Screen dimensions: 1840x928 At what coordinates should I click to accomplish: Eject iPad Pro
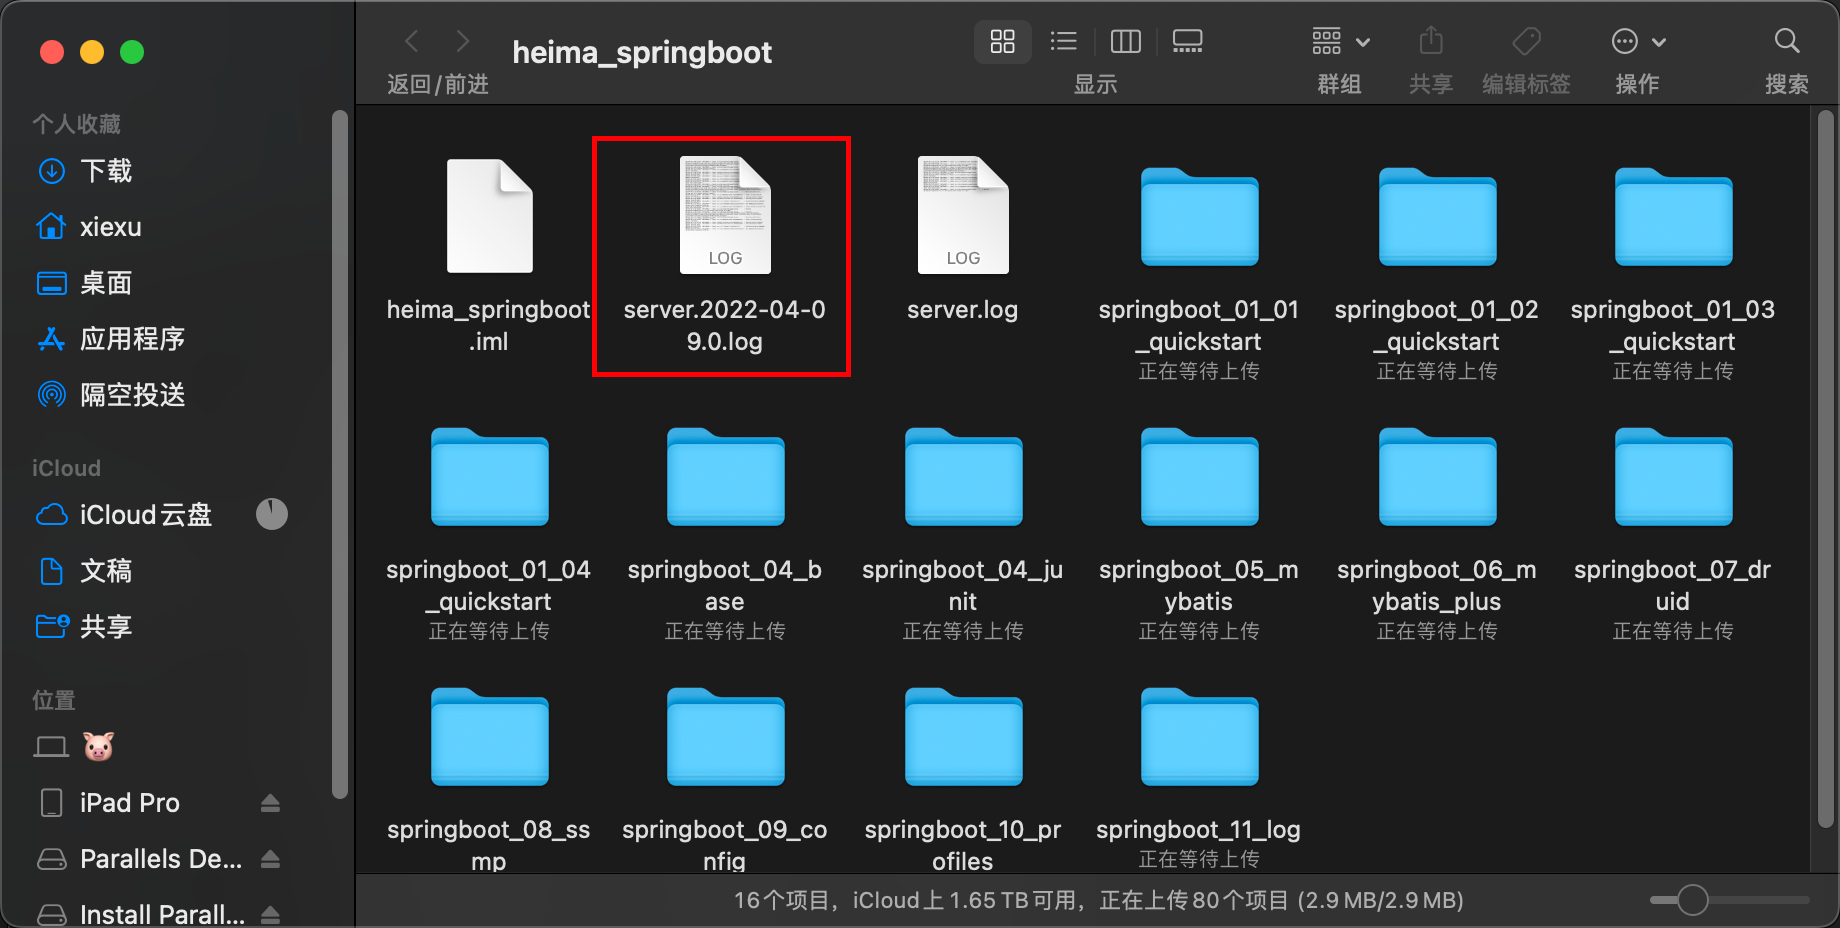(x=270, y=803)
